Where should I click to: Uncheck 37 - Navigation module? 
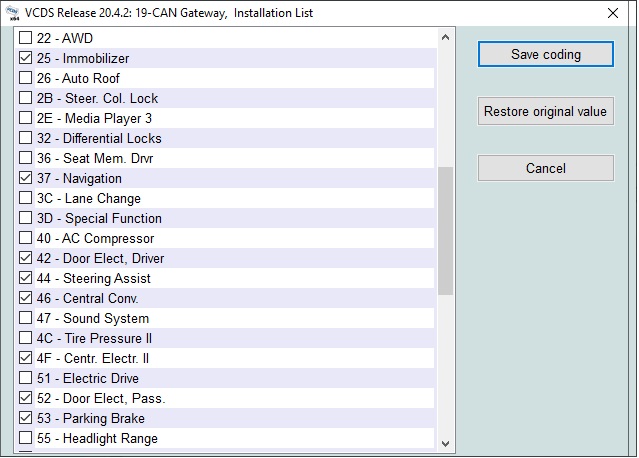point(25,178)
